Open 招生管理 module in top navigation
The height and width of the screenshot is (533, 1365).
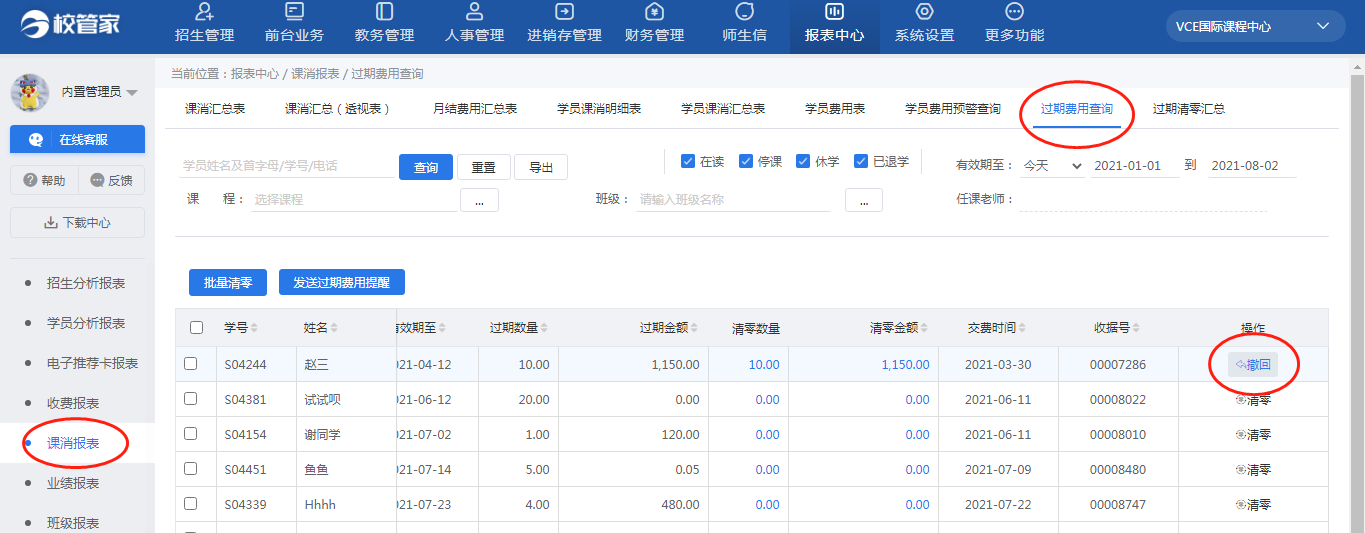pyautogui.click(x=205, y=24)
